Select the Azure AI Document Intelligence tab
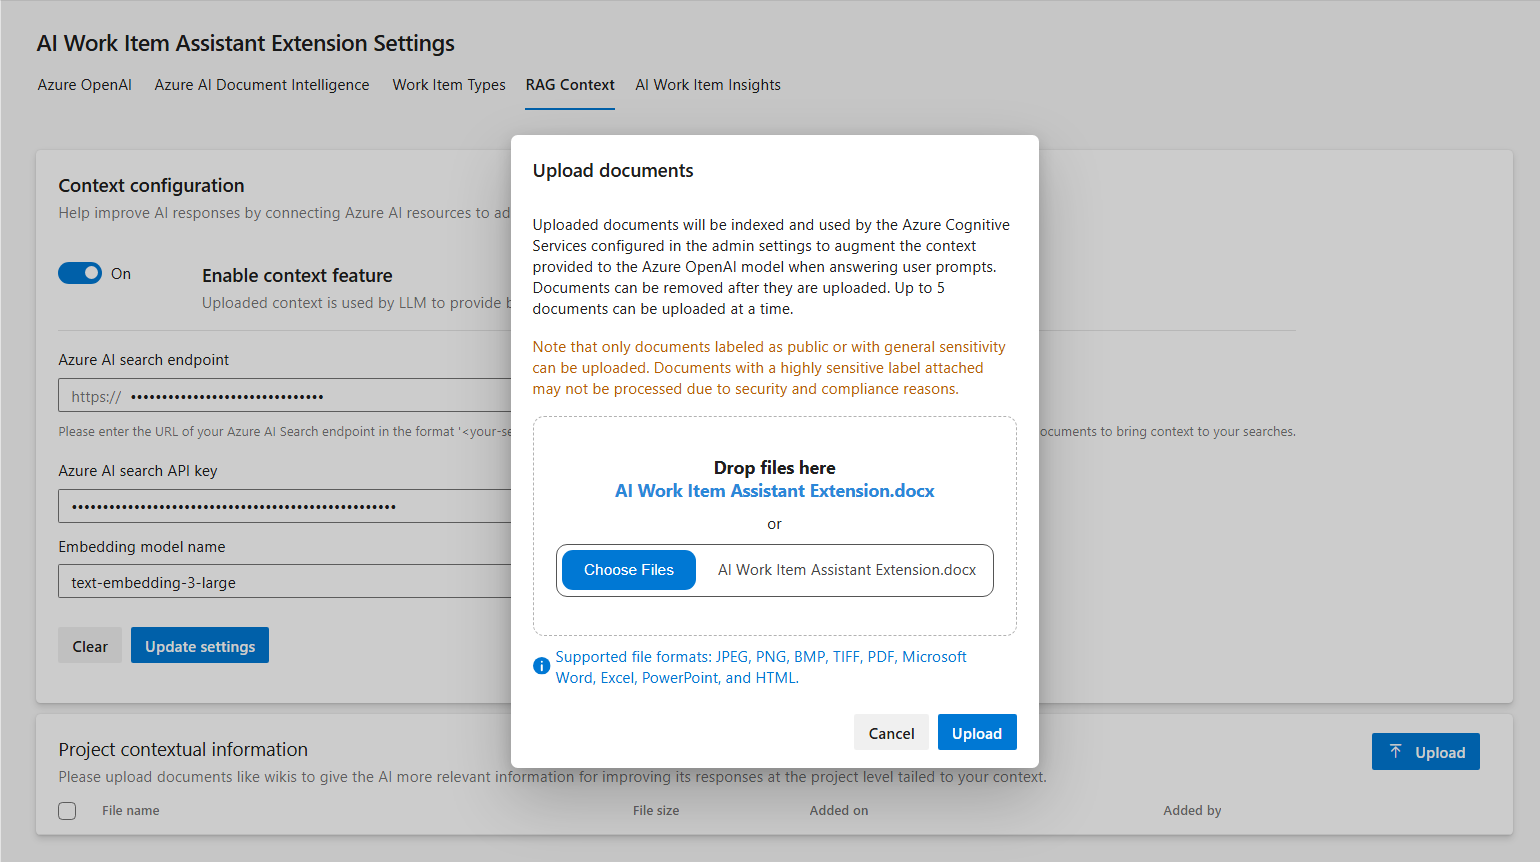This screenshot has width=1540, height=862. [261, 85]
